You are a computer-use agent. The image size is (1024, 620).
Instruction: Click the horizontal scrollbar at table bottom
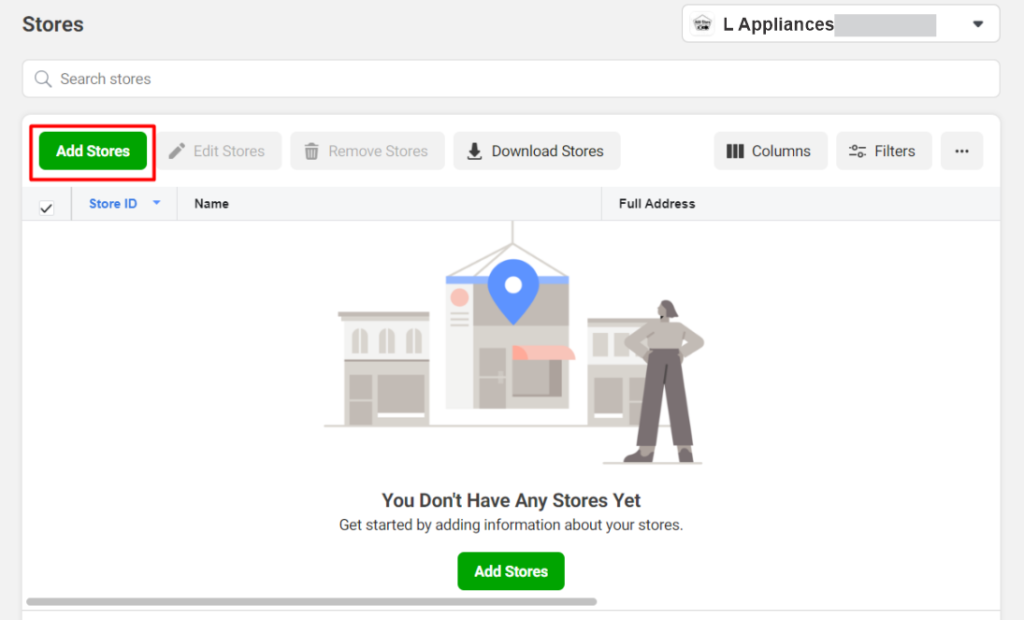pos(312,602)
